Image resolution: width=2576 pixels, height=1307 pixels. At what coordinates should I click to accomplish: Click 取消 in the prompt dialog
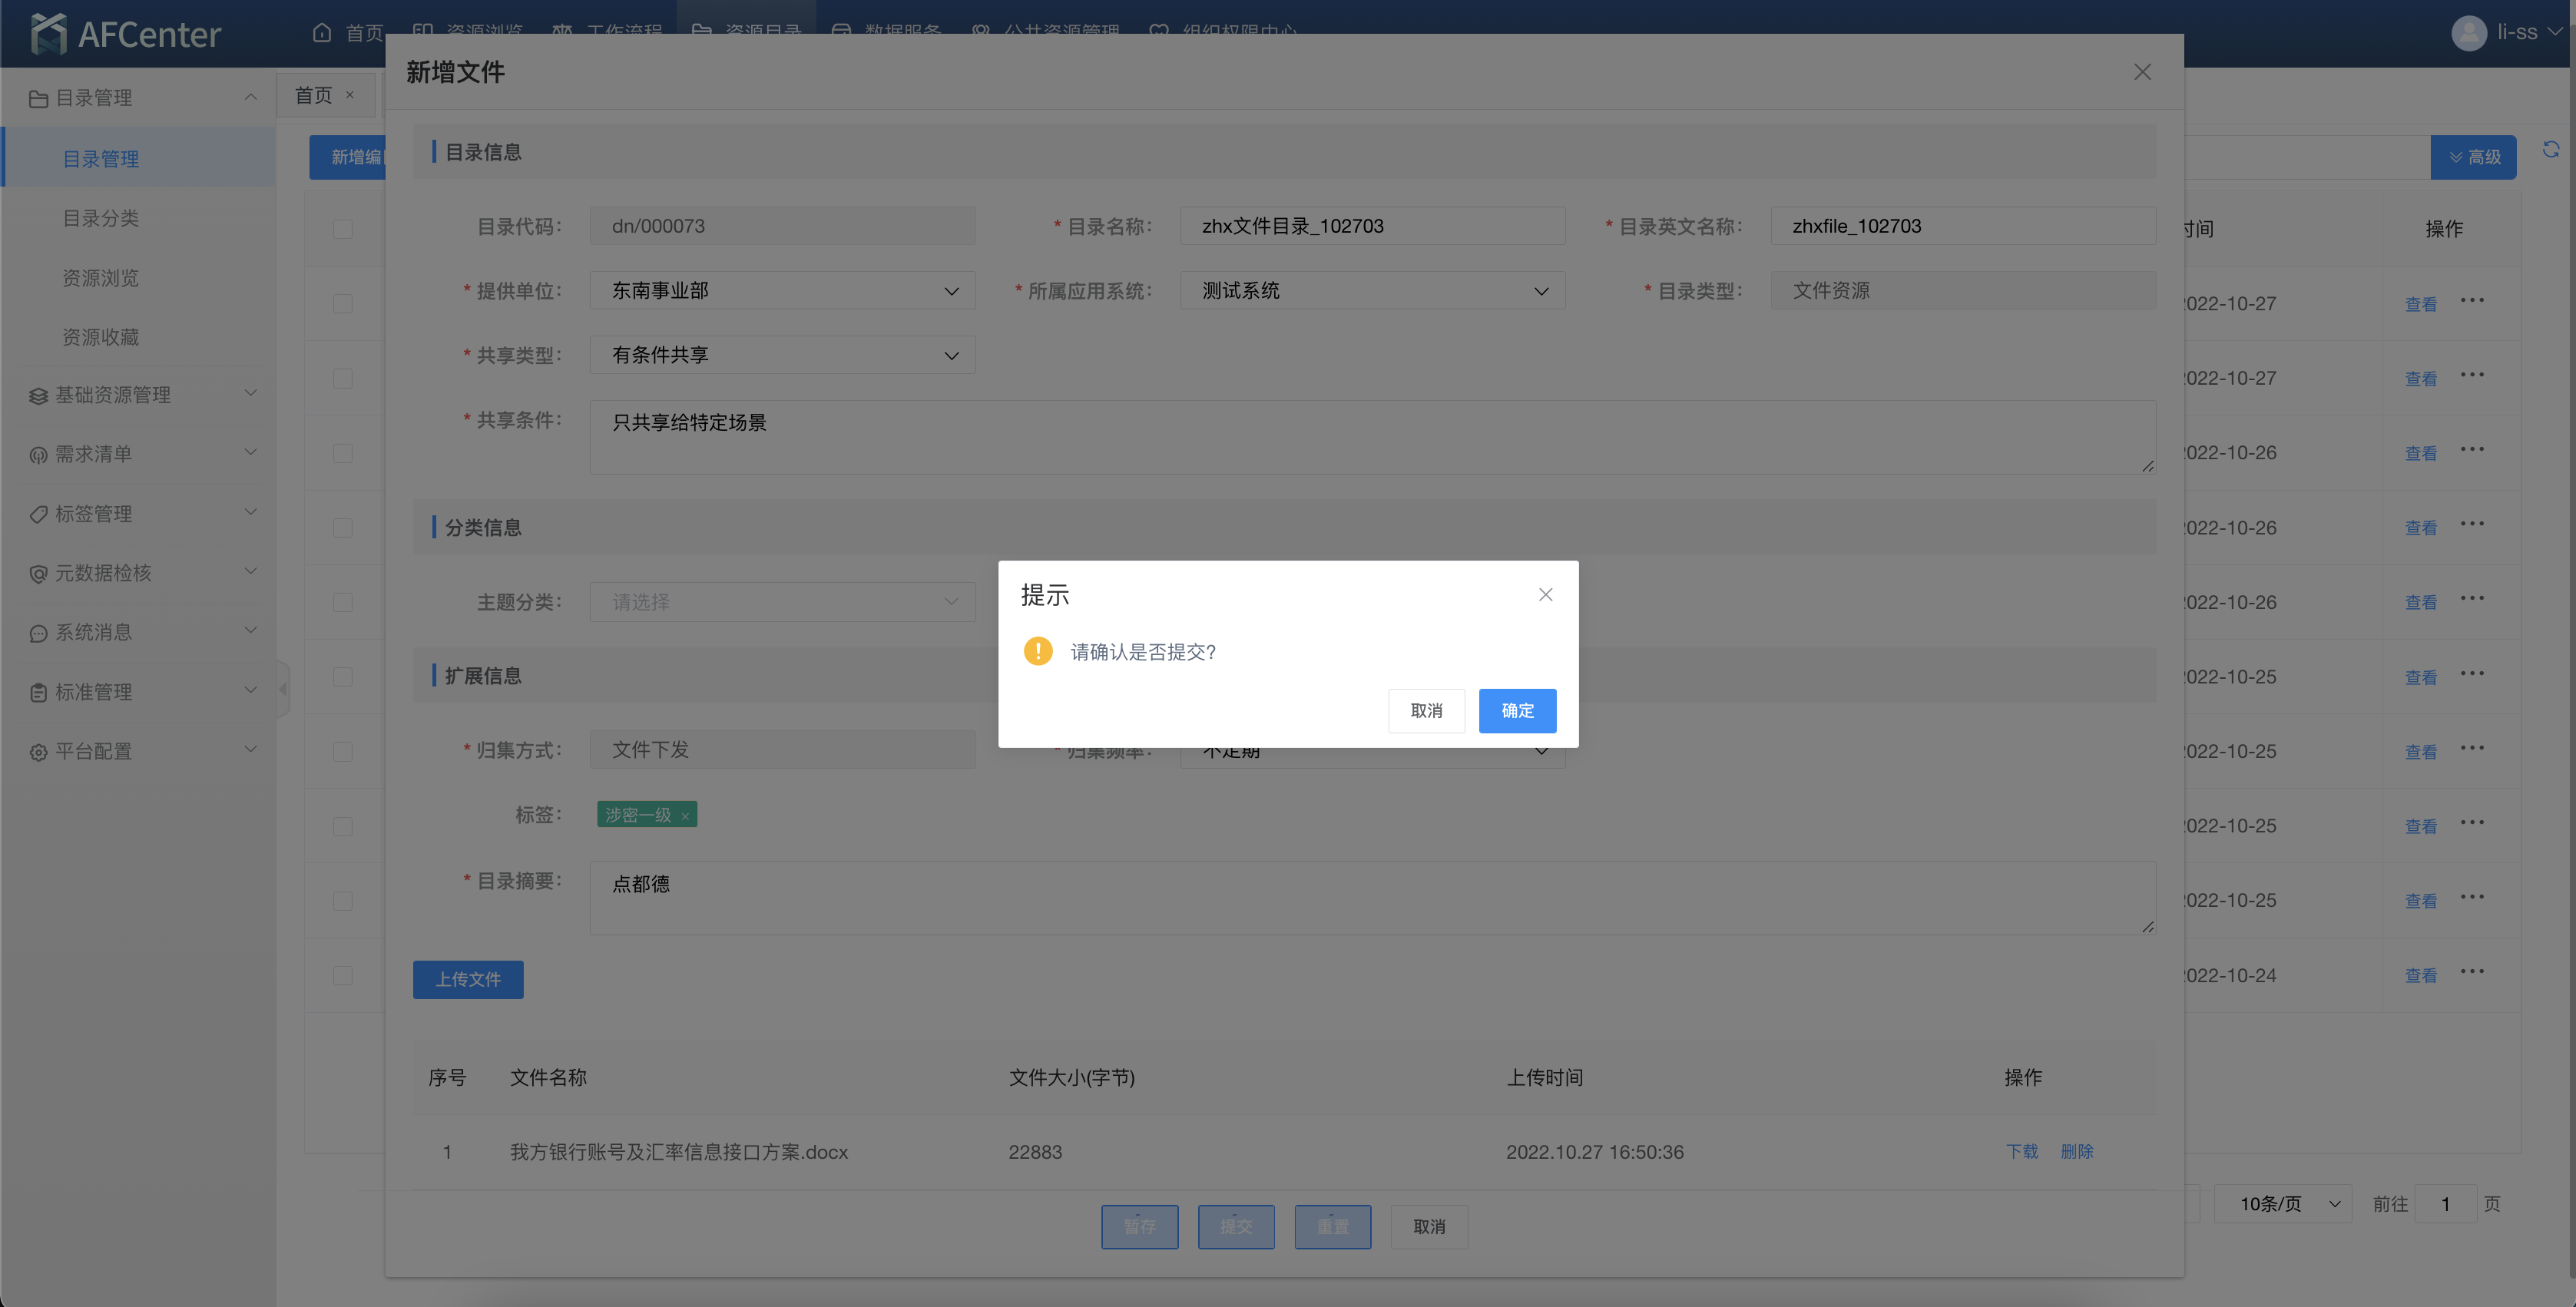tap(1426, 711)
